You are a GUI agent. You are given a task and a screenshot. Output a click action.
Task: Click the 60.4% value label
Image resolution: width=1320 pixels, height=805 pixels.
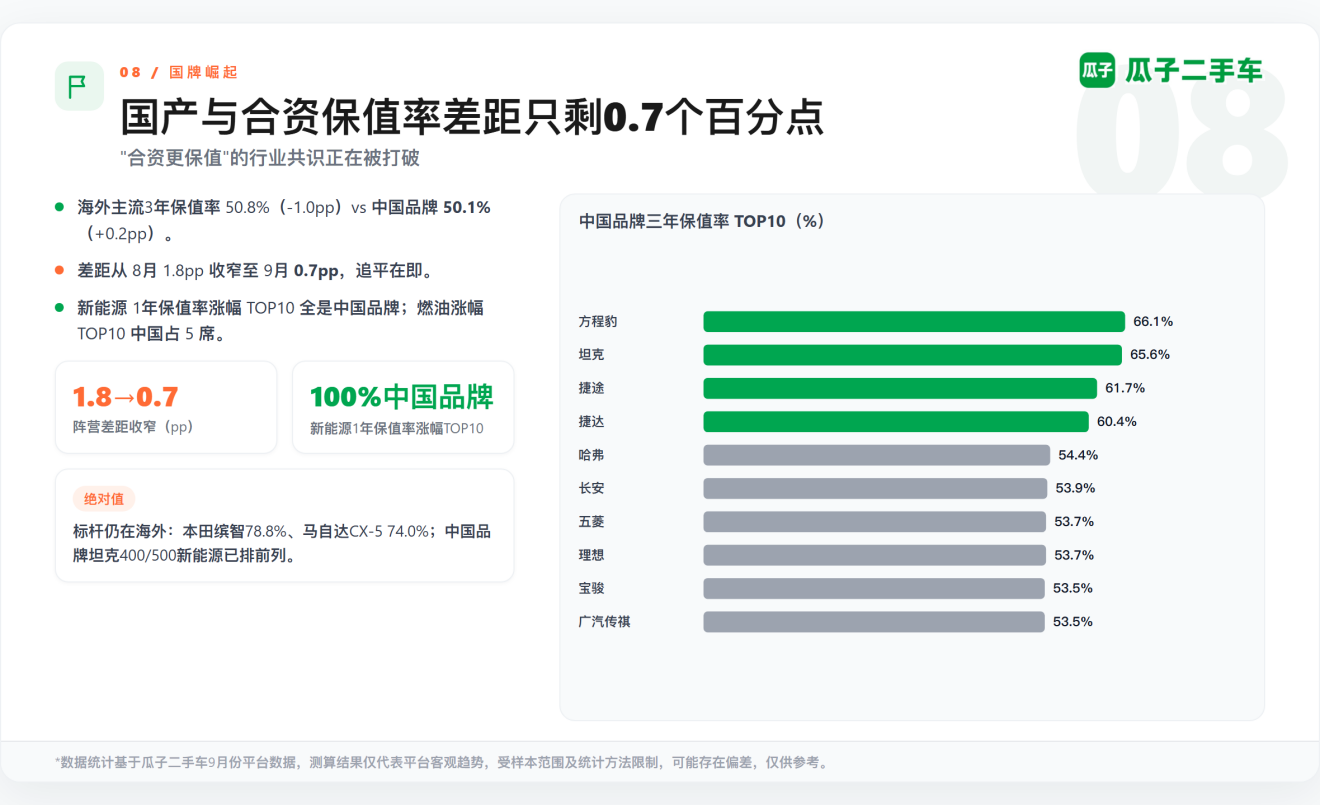pos(1117,422)
